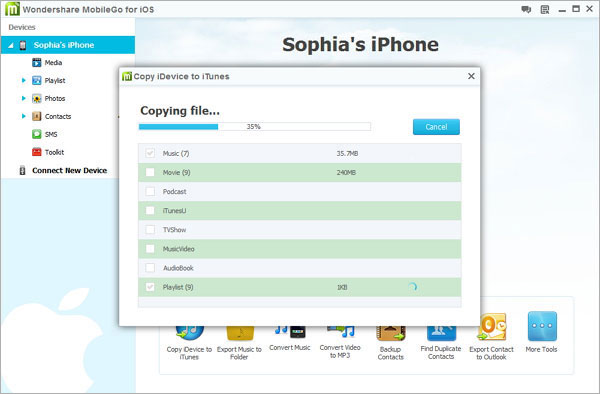This screenshot has width=600, height=394.
Task: Click the 35% copy progress bar
Action: click(254, 126)
